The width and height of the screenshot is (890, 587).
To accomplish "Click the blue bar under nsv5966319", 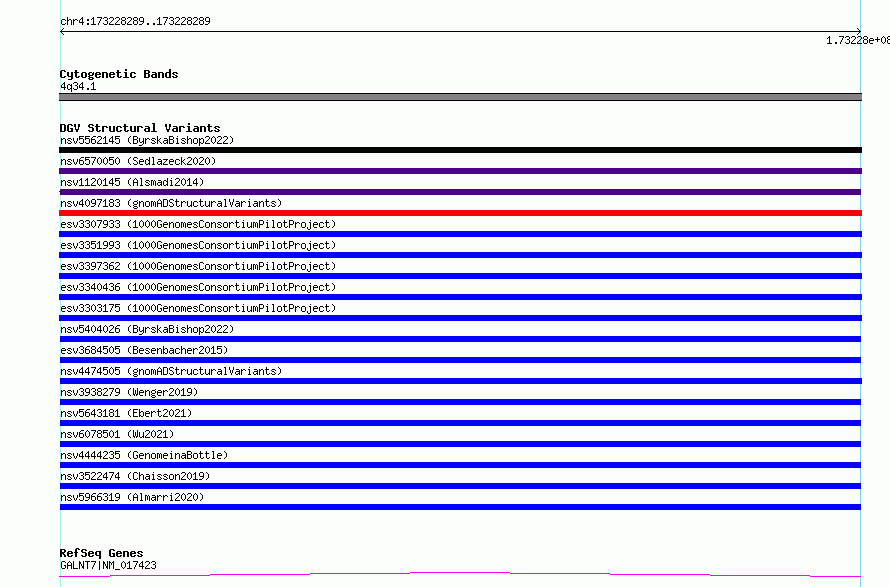I will pyautogui.click(x=460, y=507).
